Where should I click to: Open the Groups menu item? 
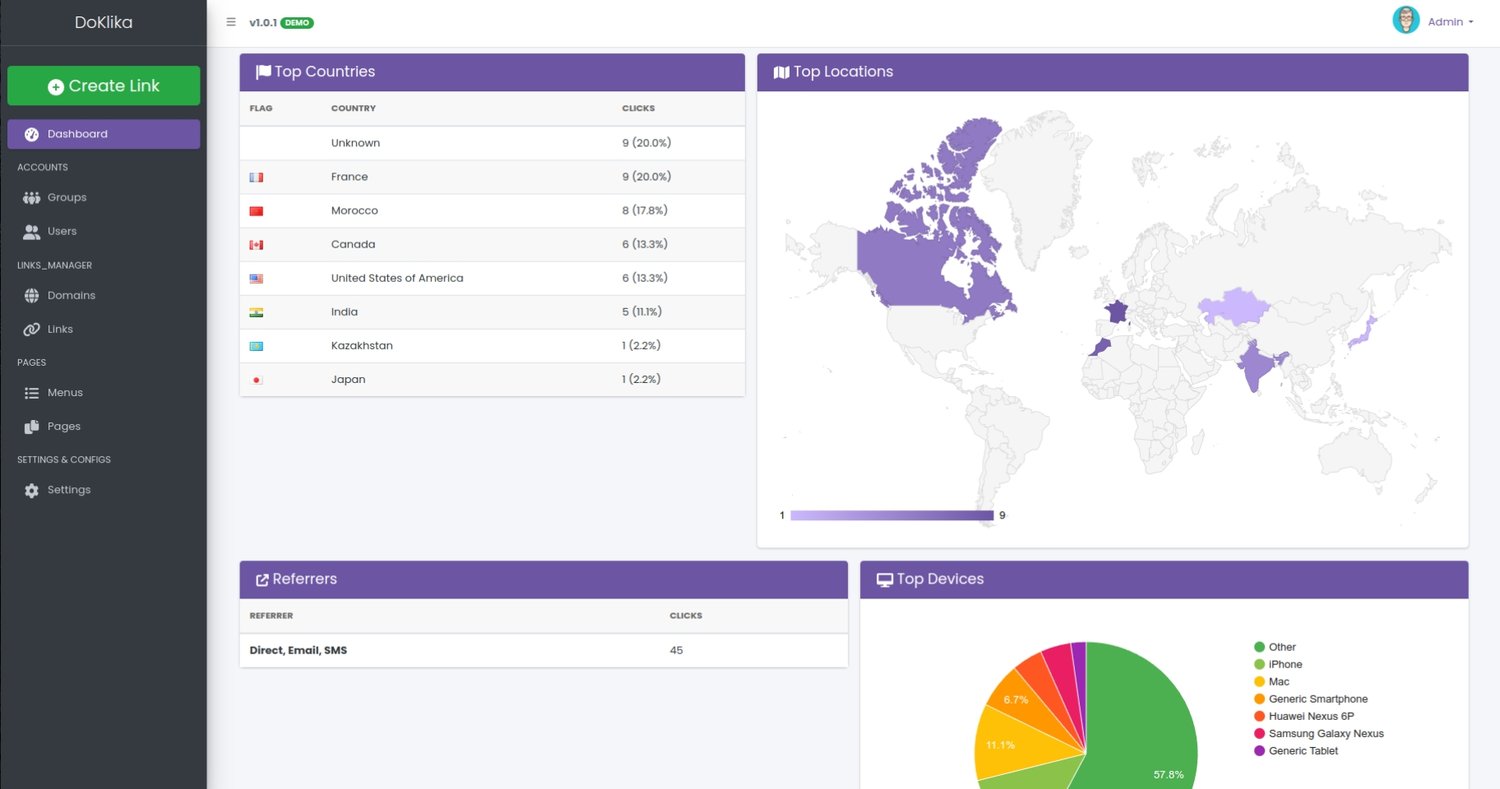[x=103, y=198]
